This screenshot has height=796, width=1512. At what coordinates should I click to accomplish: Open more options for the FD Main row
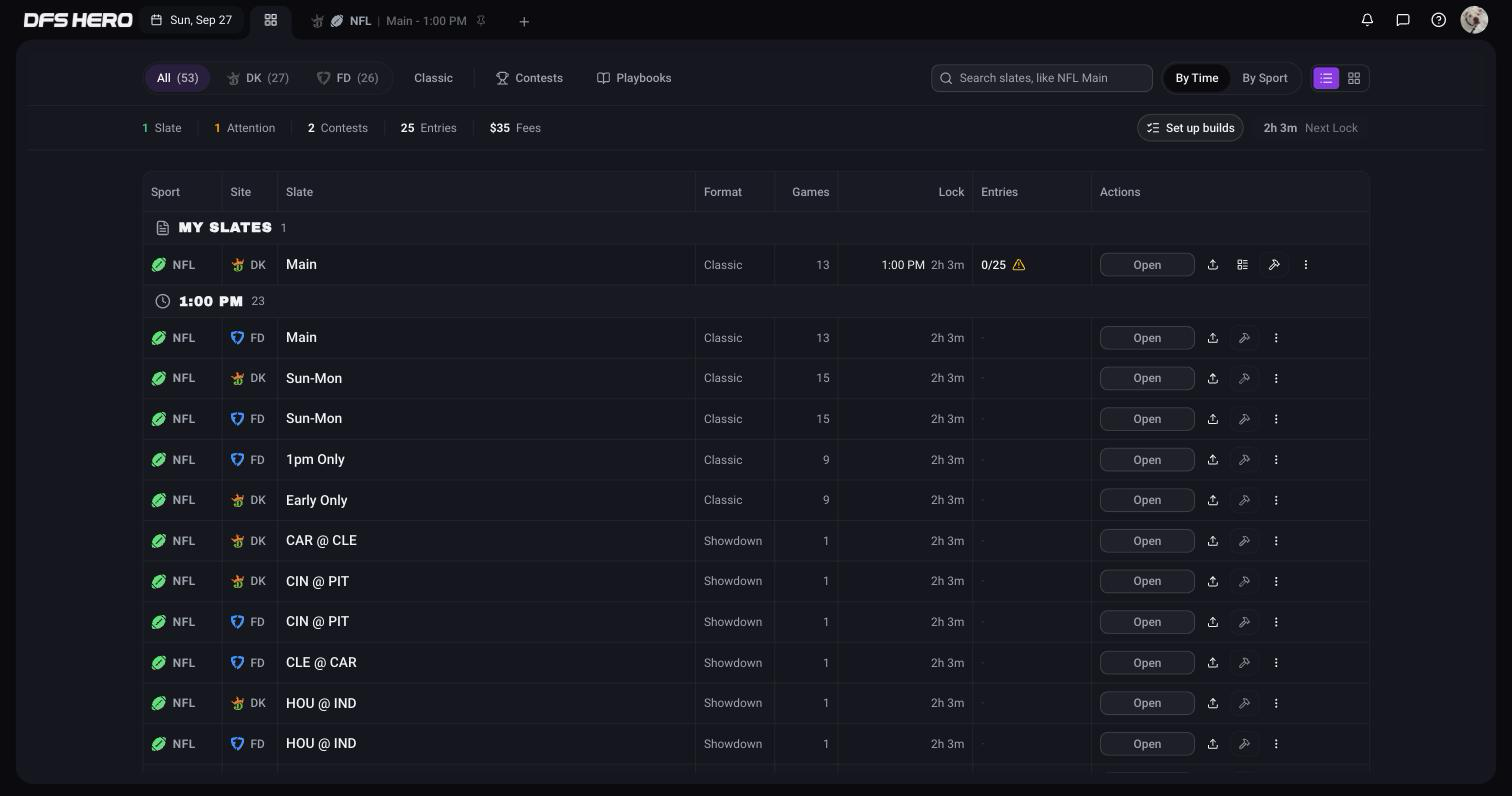(1276, 338)
